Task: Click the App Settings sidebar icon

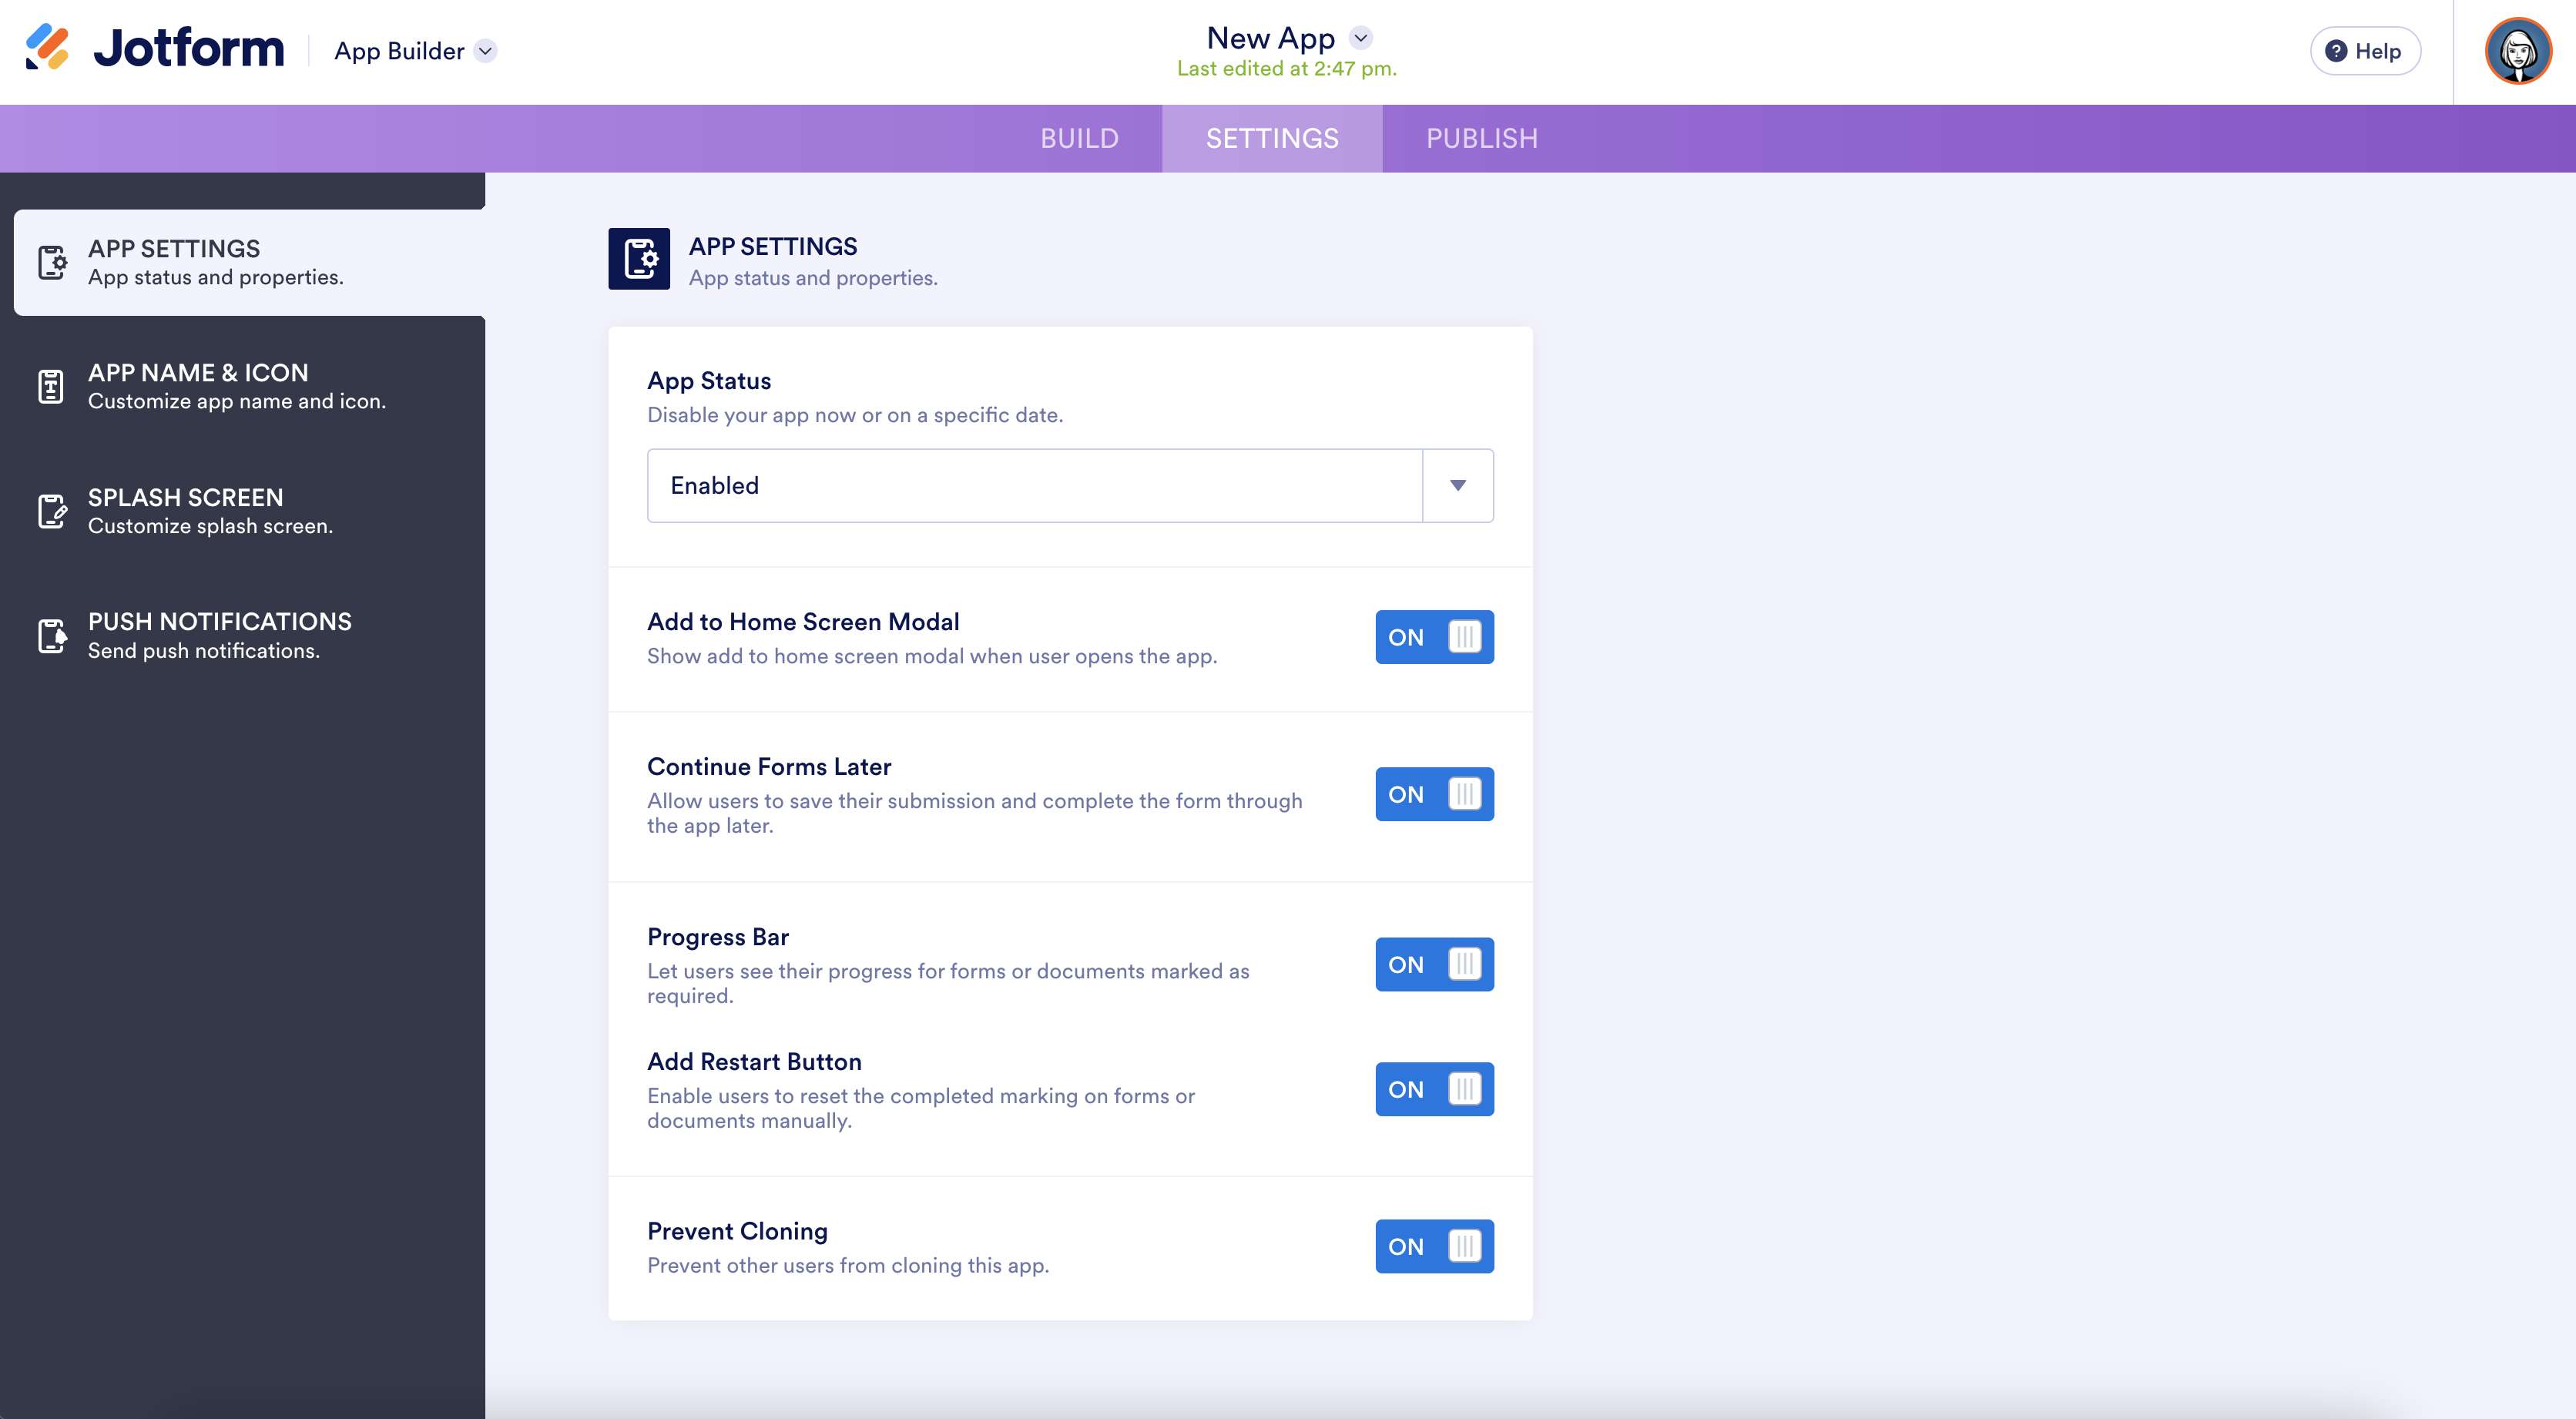Action: (52, 263)
